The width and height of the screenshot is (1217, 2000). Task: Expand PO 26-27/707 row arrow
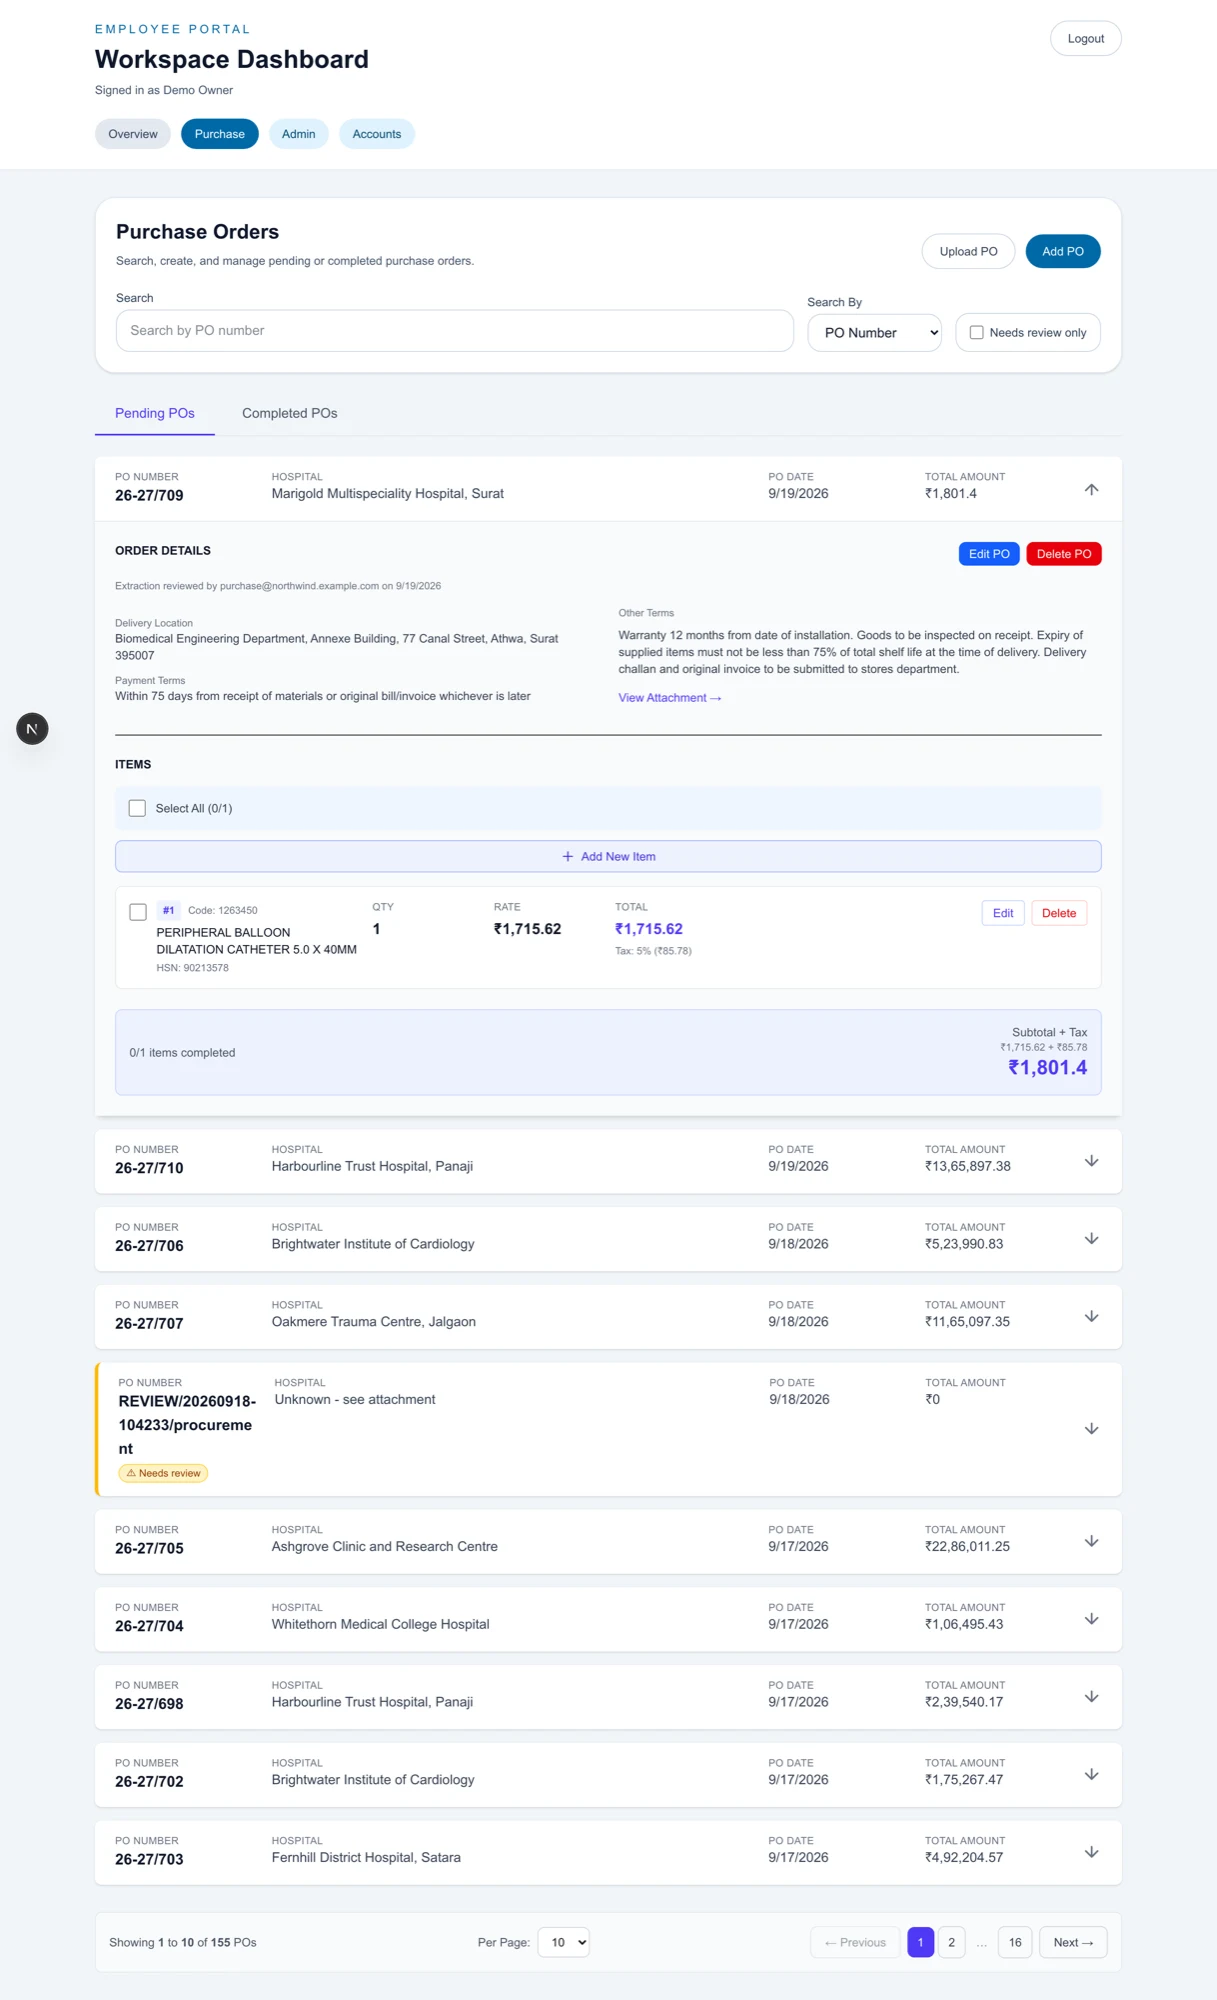(1091, 1317)
